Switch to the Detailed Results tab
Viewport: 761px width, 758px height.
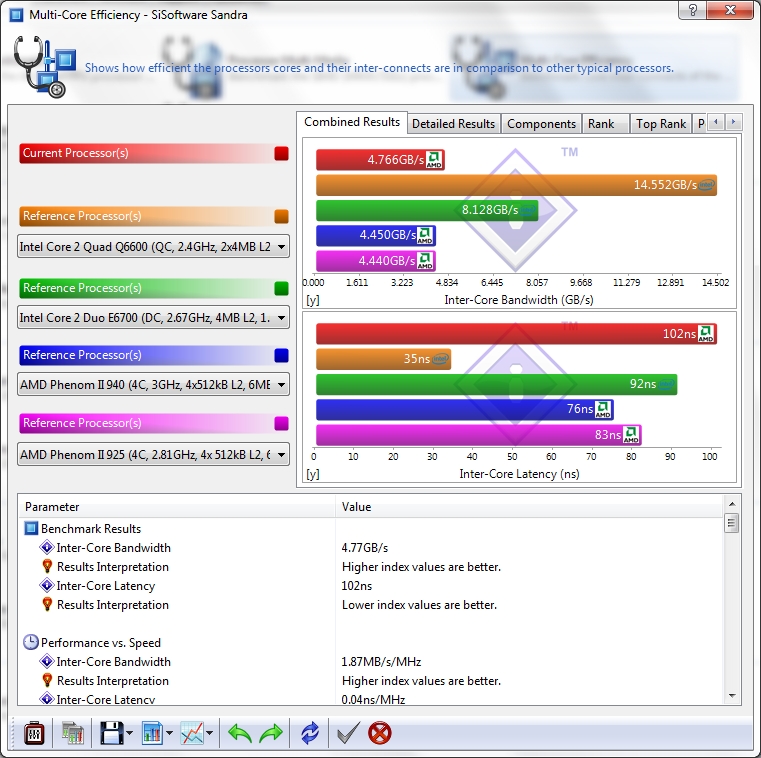pyautogui.click(x=453, y=124)
